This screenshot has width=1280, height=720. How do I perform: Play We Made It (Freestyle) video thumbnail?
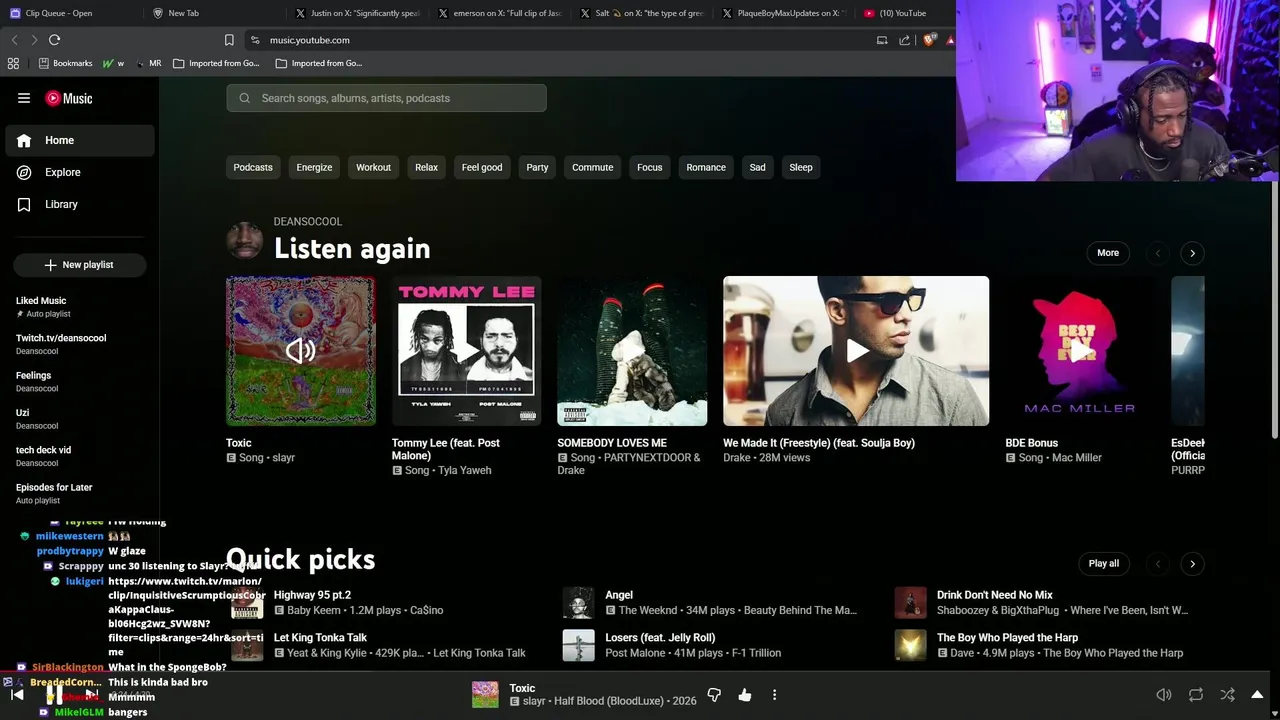pos(856,351)
